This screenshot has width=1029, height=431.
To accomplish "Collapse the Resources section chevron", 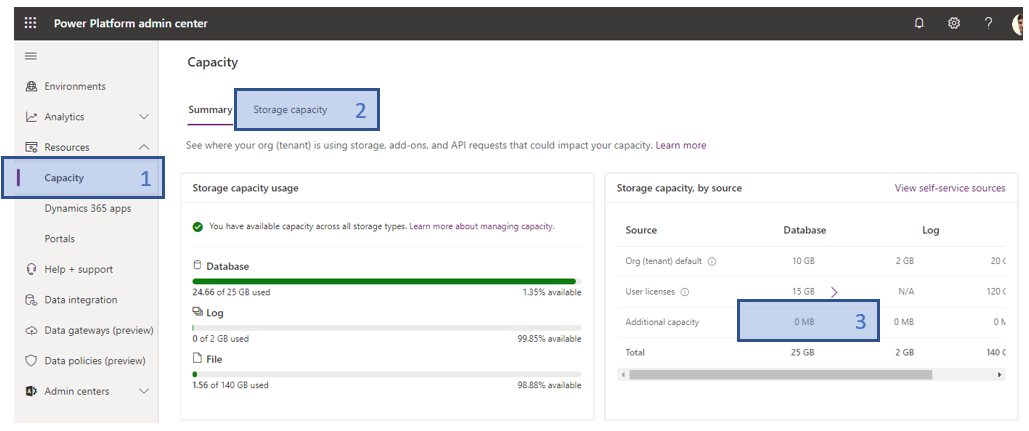I will [143, 147].
